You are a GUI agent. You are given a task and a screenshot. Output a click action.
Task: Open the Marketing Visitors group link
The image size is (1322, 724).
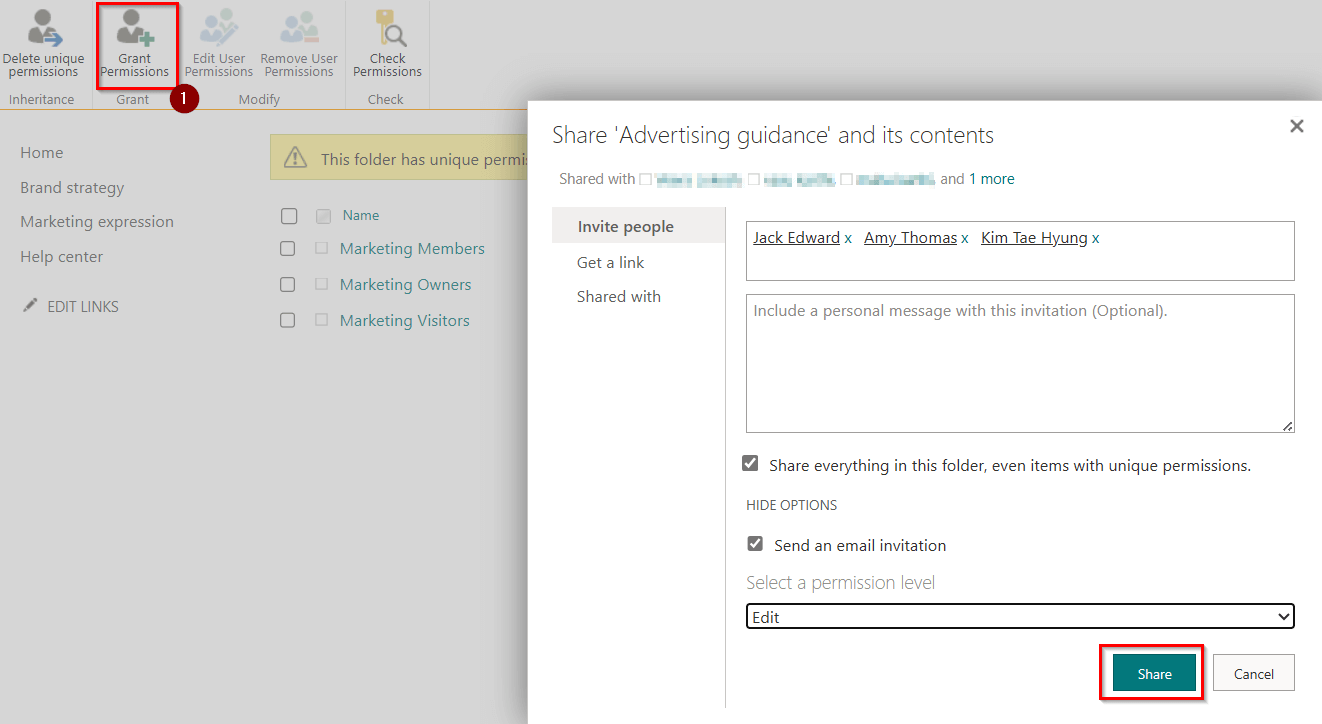(404, 321)
